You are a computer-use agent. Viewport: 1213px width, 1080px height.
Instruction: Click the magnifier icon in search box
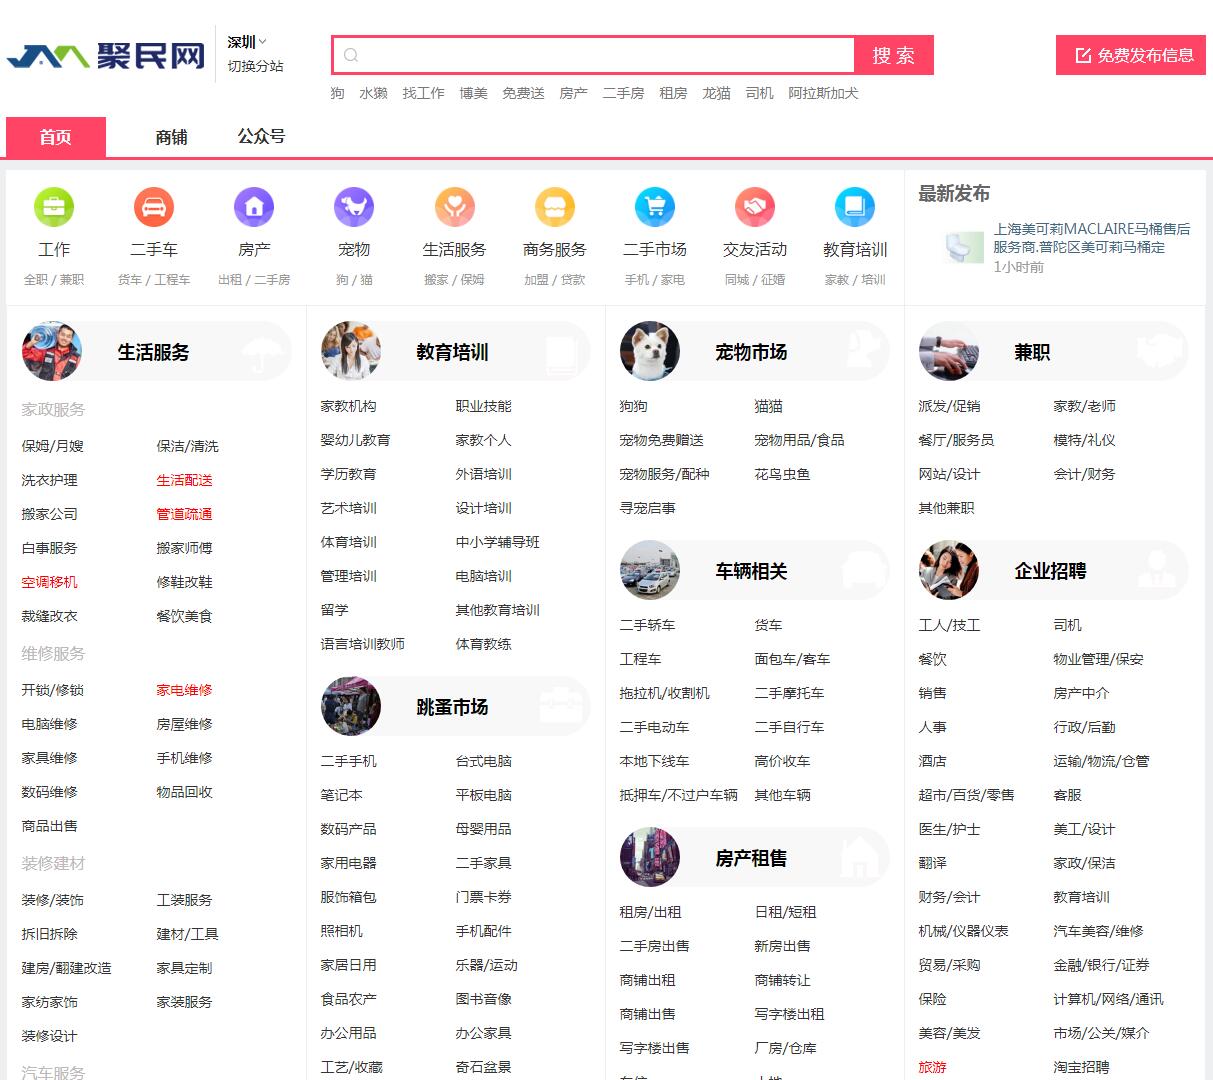click(x=351, y=55)
